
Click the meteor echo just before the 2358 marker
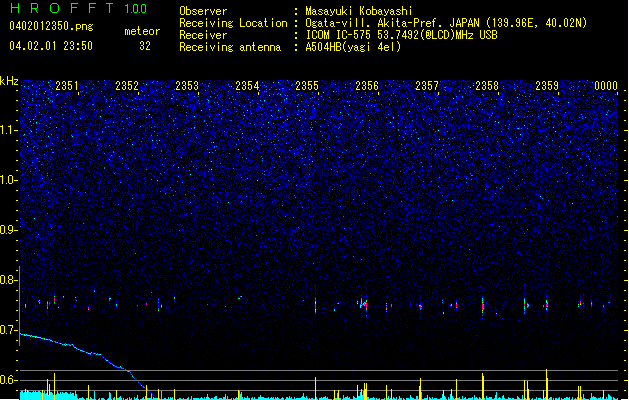tap(483, 306)
